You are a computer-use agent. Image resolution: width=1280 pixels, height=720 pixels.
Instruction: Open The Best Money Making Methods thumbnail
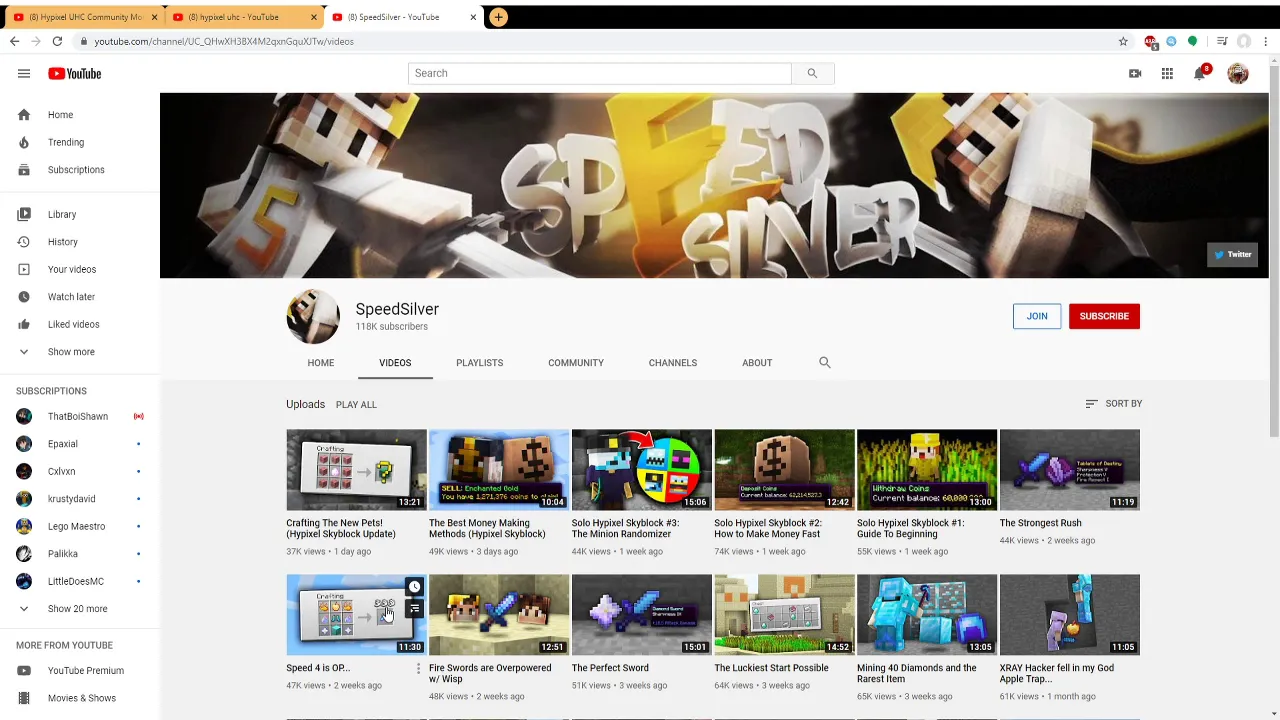click(x=499, y=470)
